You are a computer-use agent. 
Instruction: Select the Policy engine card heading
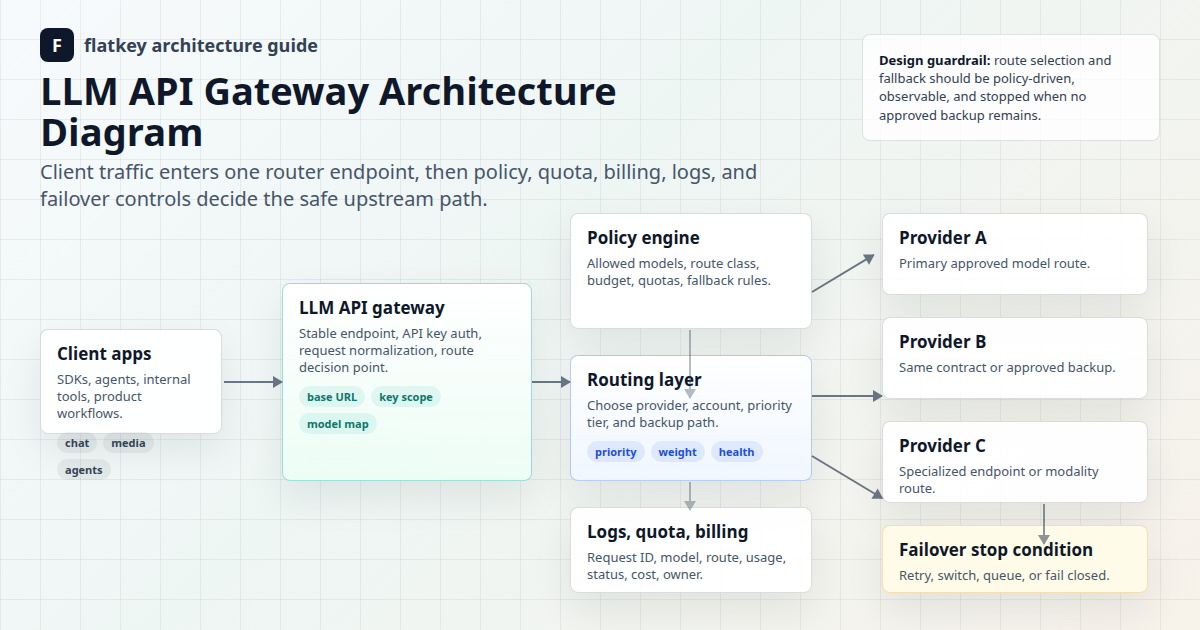pos(643,238)
